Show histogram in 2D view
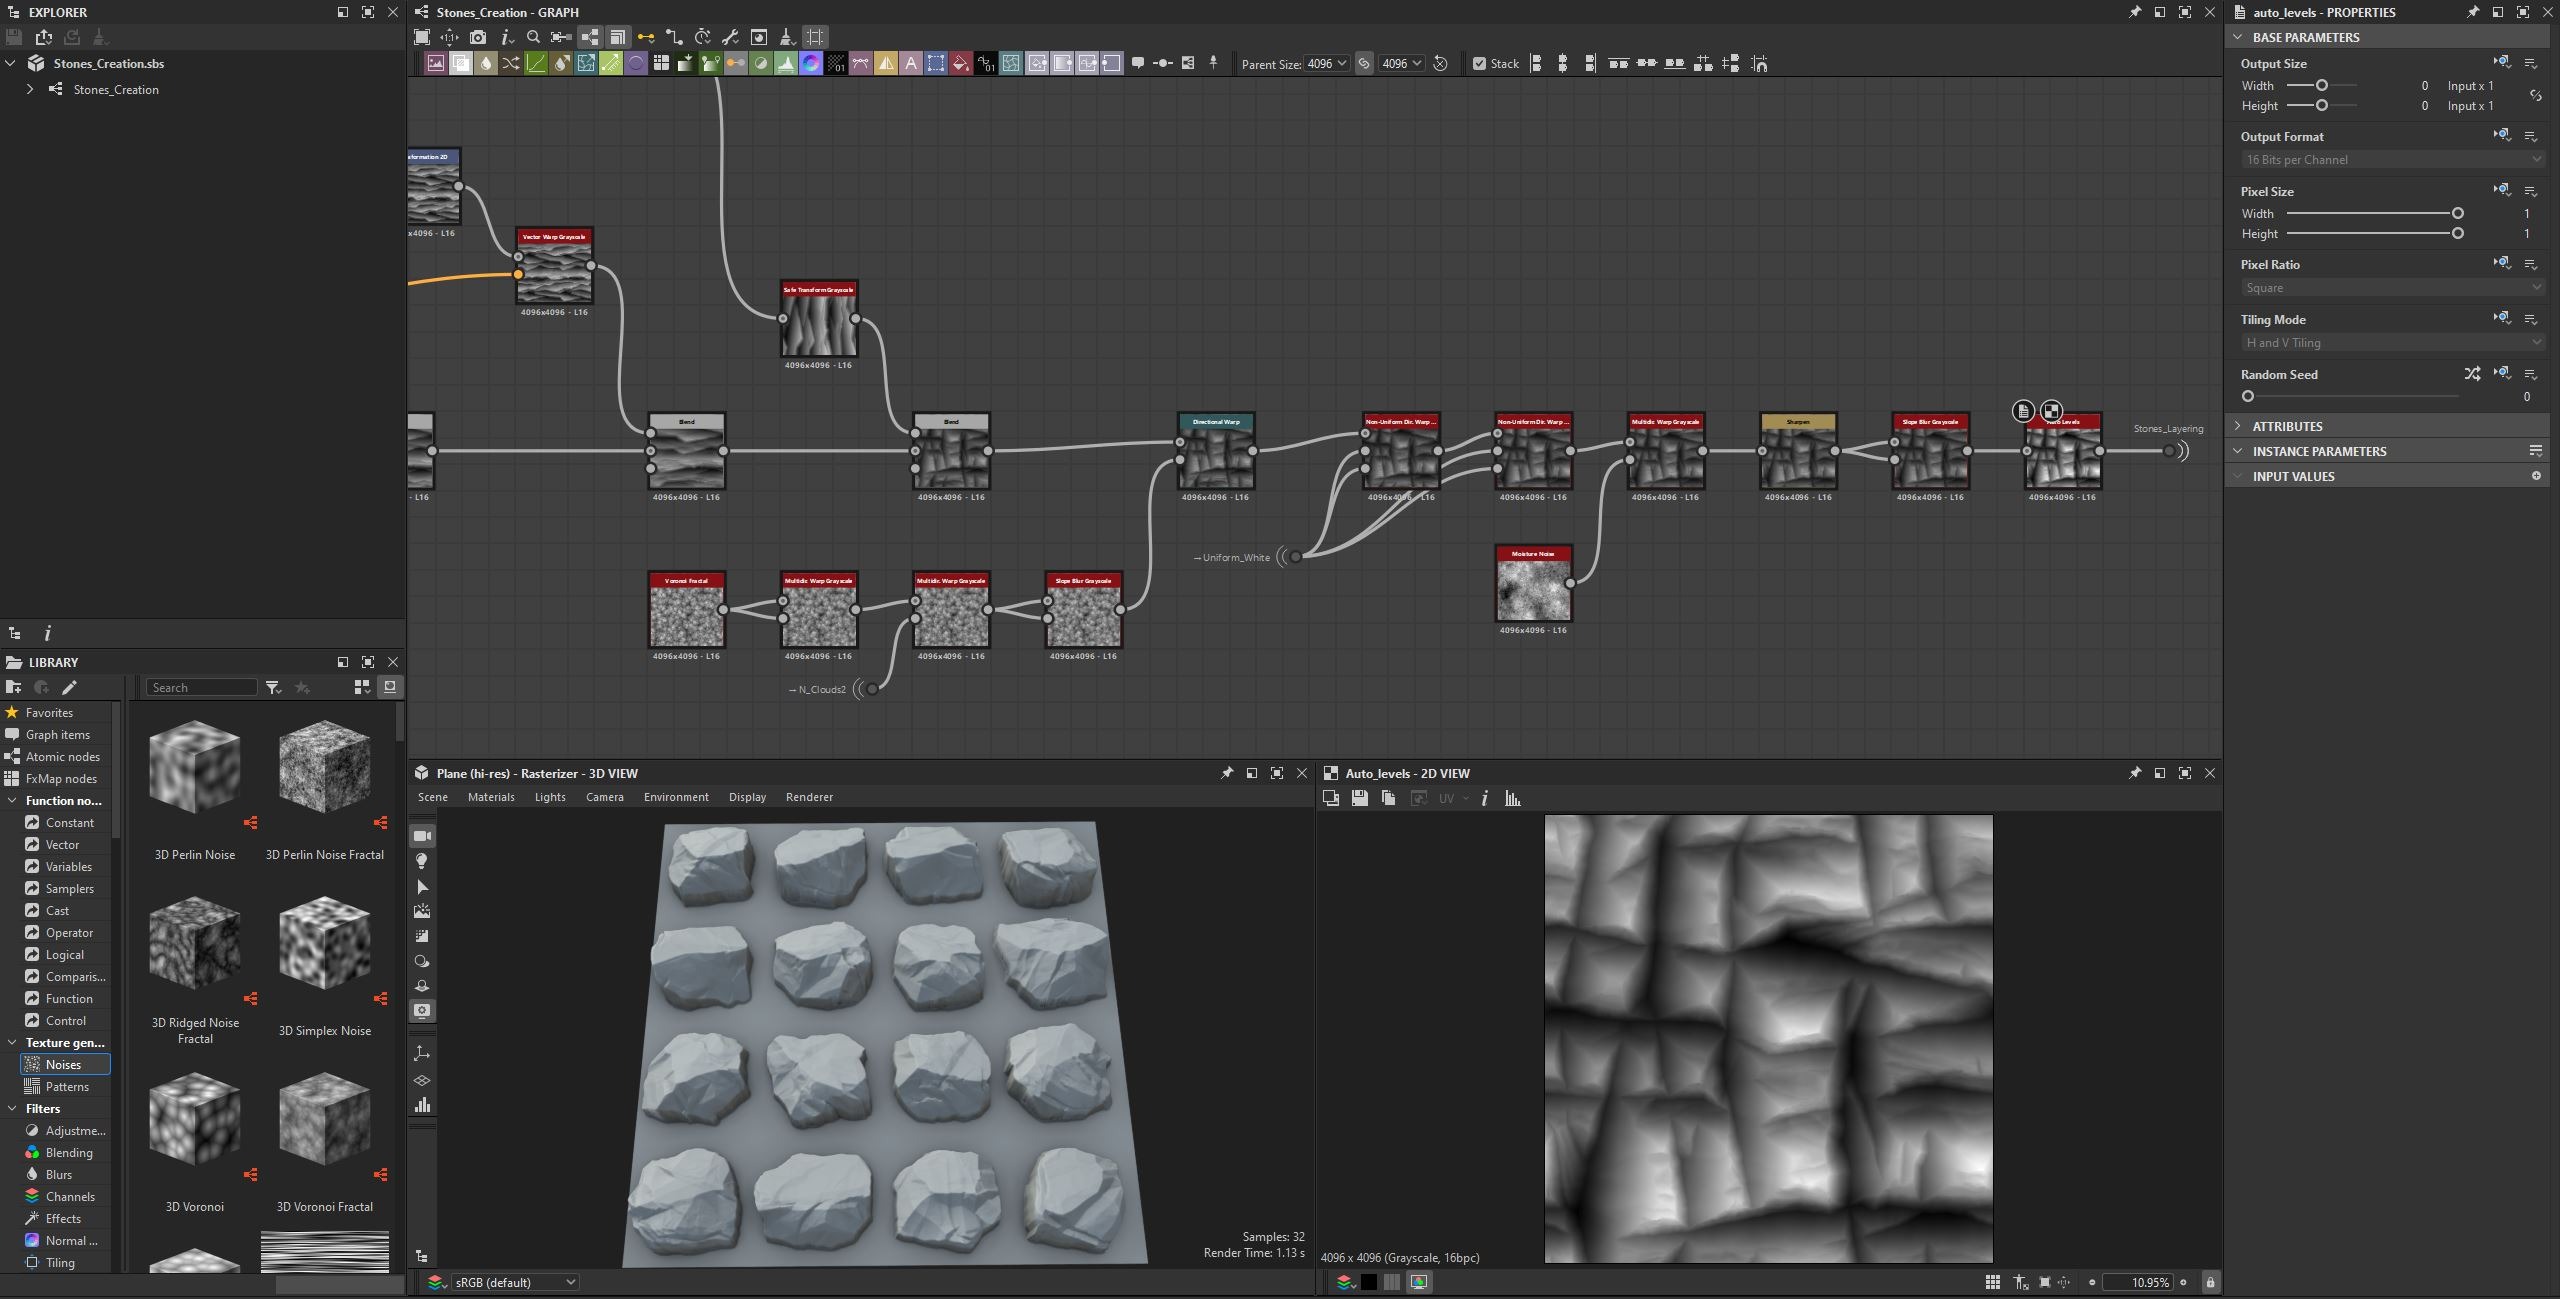 [1512, 798]
